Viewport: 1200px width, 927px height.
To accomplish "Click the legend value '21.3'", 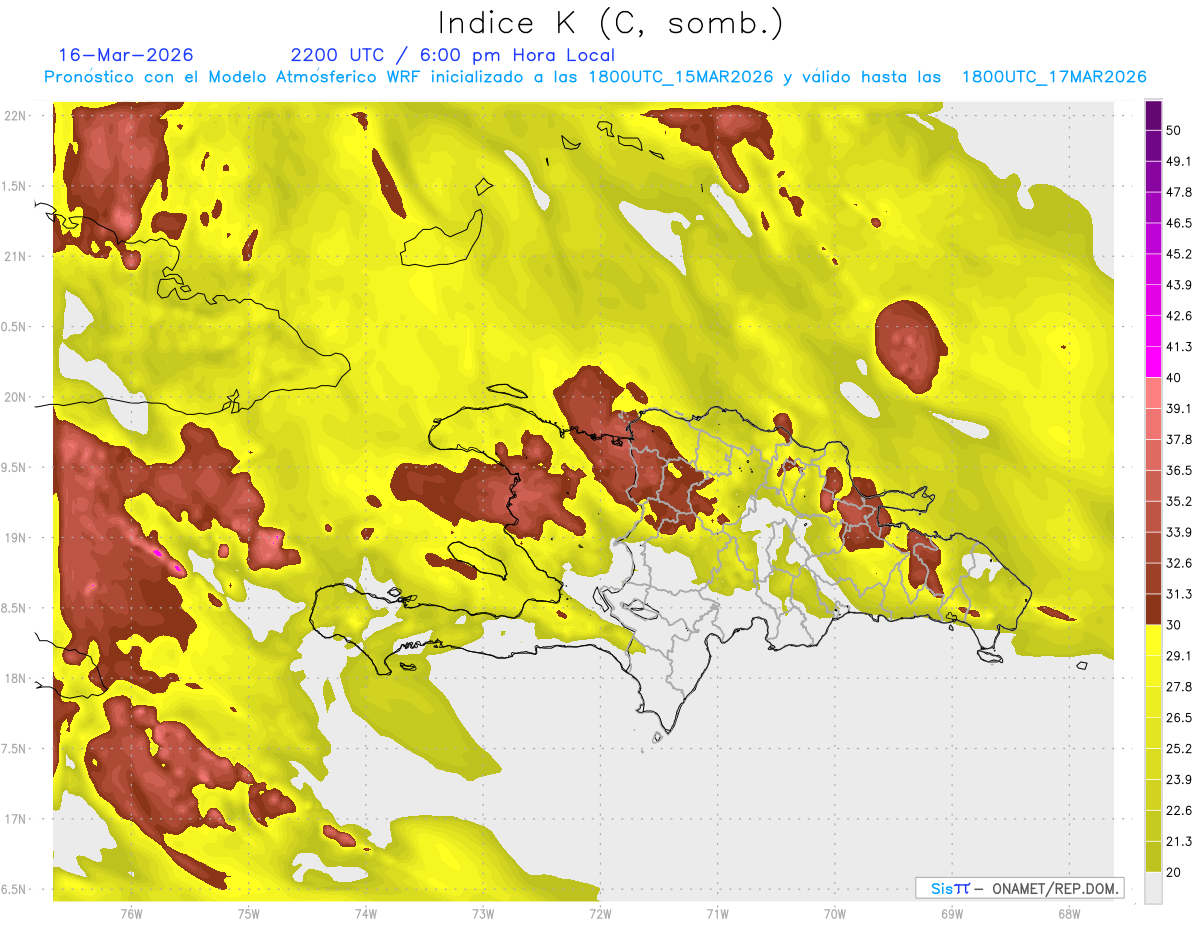I will (x=1179, y=841).
